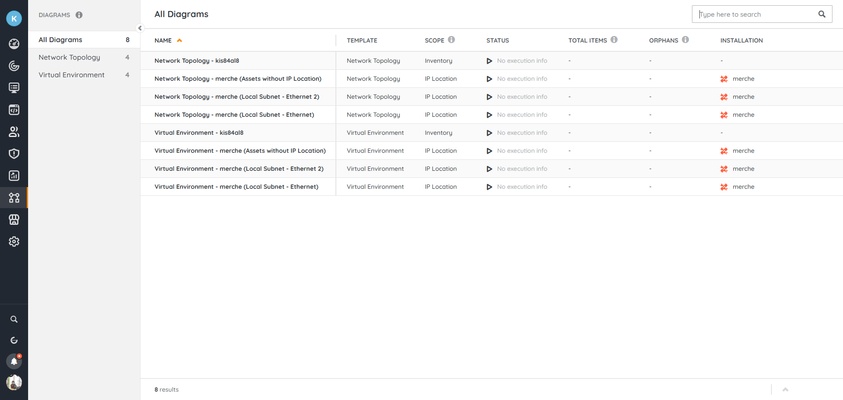Open the notifications bell
Image resolution: width=843 pixels, height=400 pixels.
pos(14,361)
